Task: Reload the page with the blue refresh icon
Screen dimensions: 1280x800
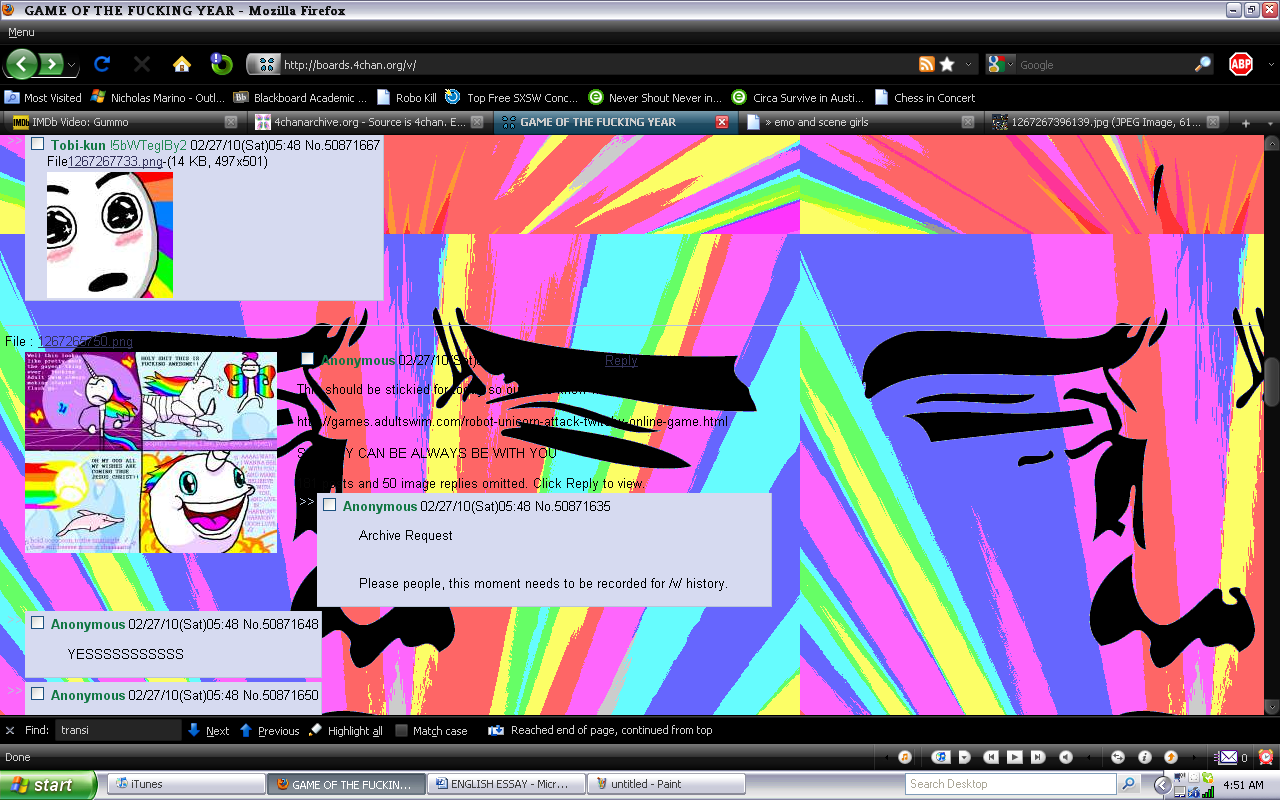Action: pos(101,64)
